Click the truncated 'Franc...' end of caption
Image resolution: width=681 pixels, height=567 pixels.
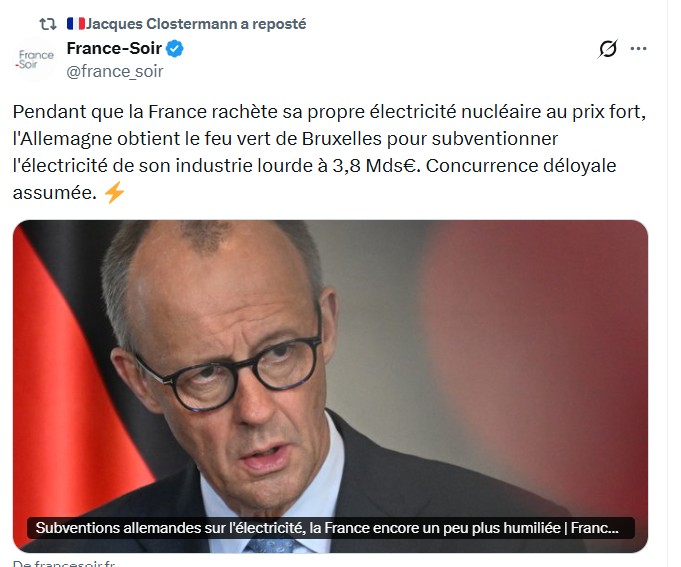tap(595, 528)
